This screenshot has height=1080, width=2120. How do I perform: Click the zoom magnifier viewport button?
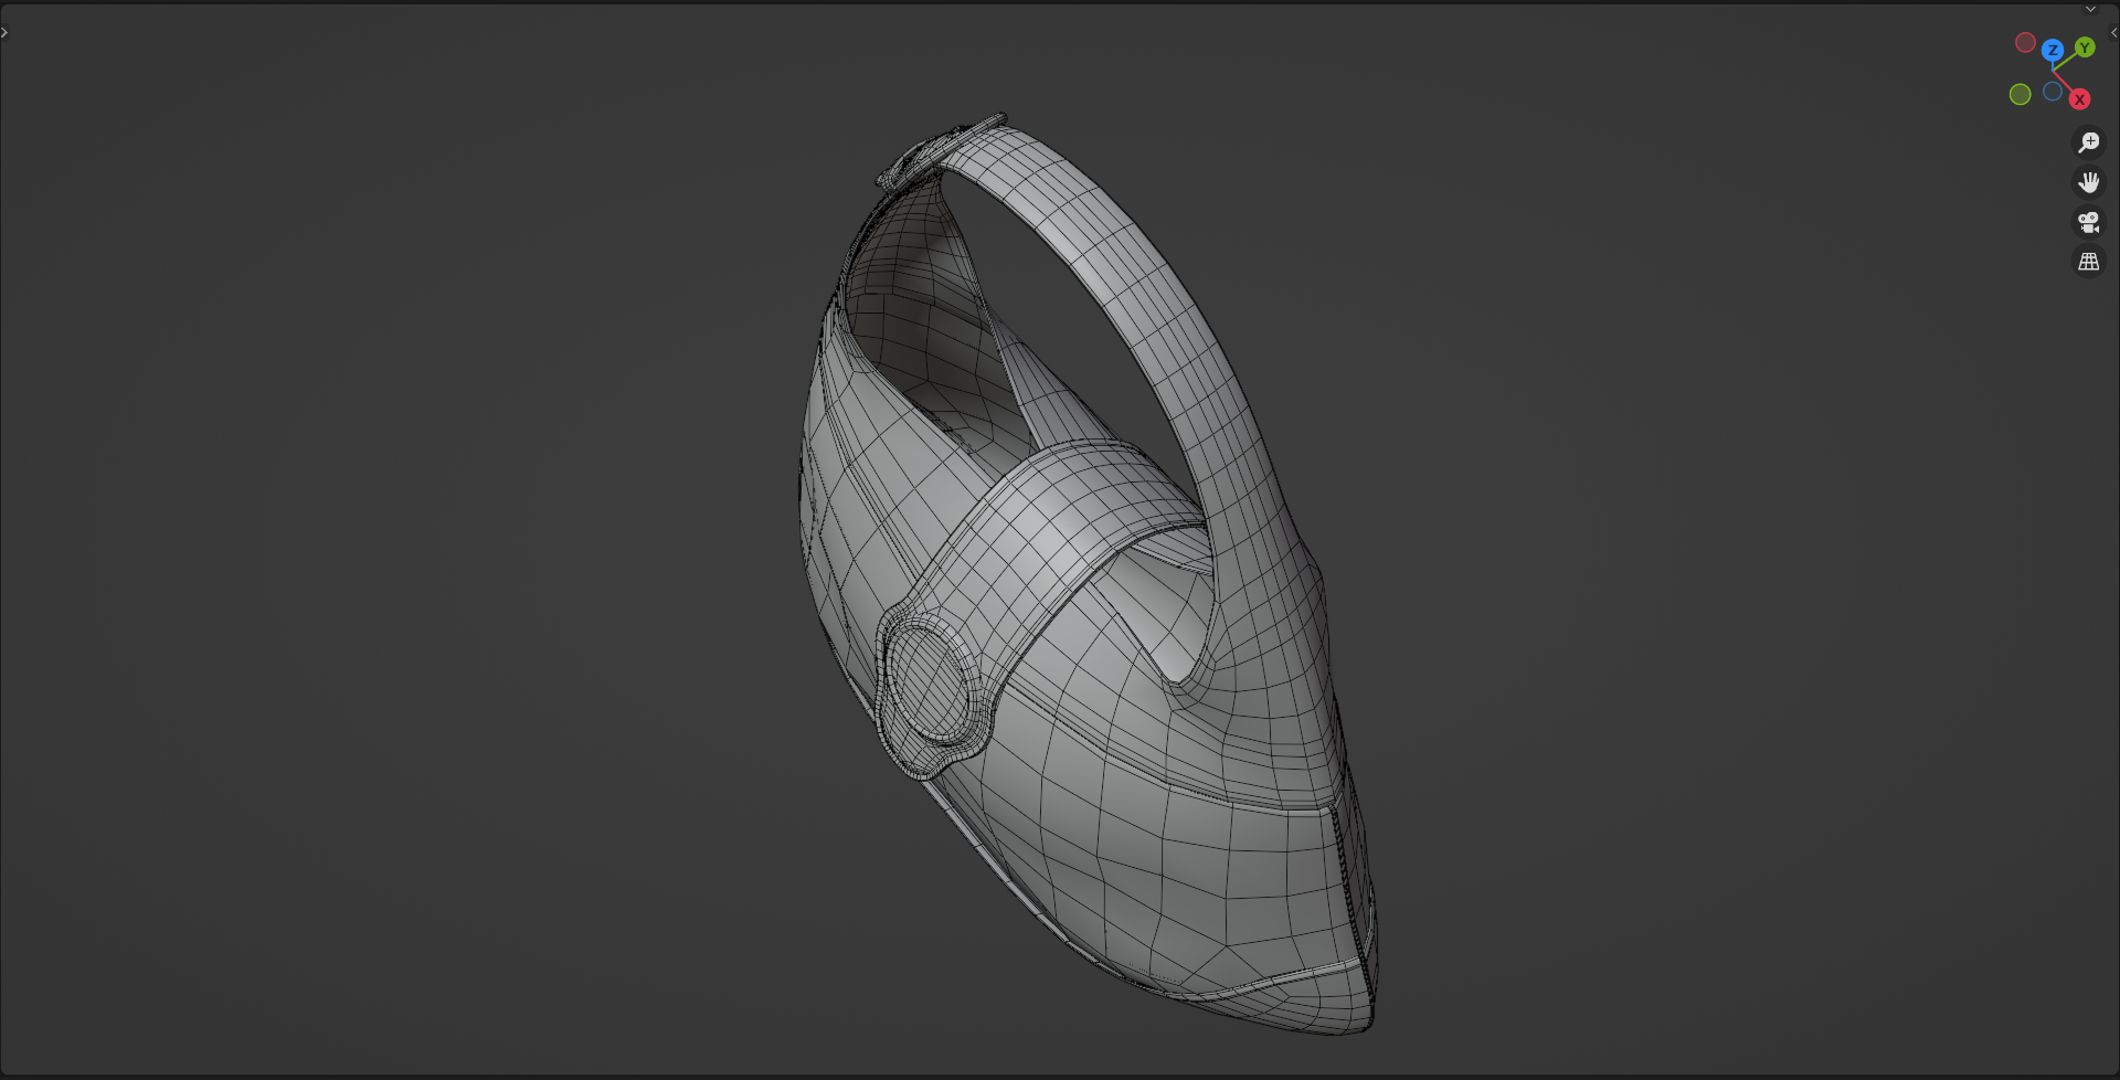pos(2088,142)
